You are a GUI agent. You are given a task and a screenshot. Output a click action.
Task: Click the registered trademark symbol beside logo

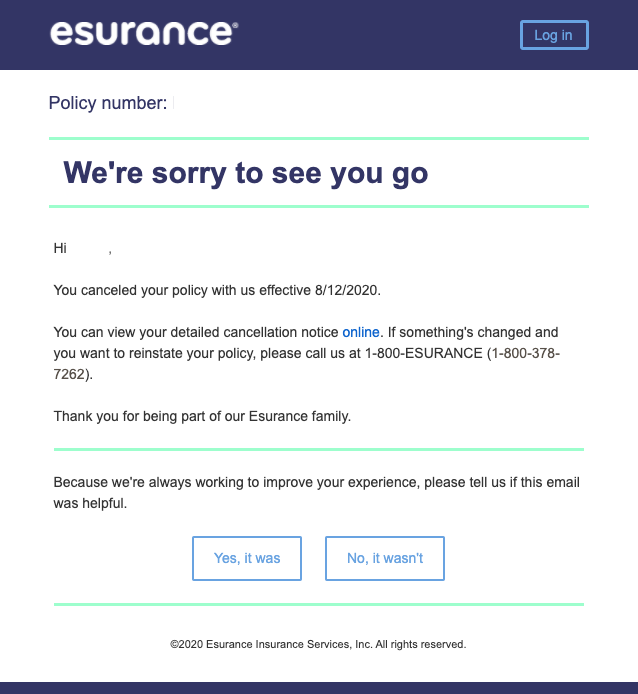point(235,25)
